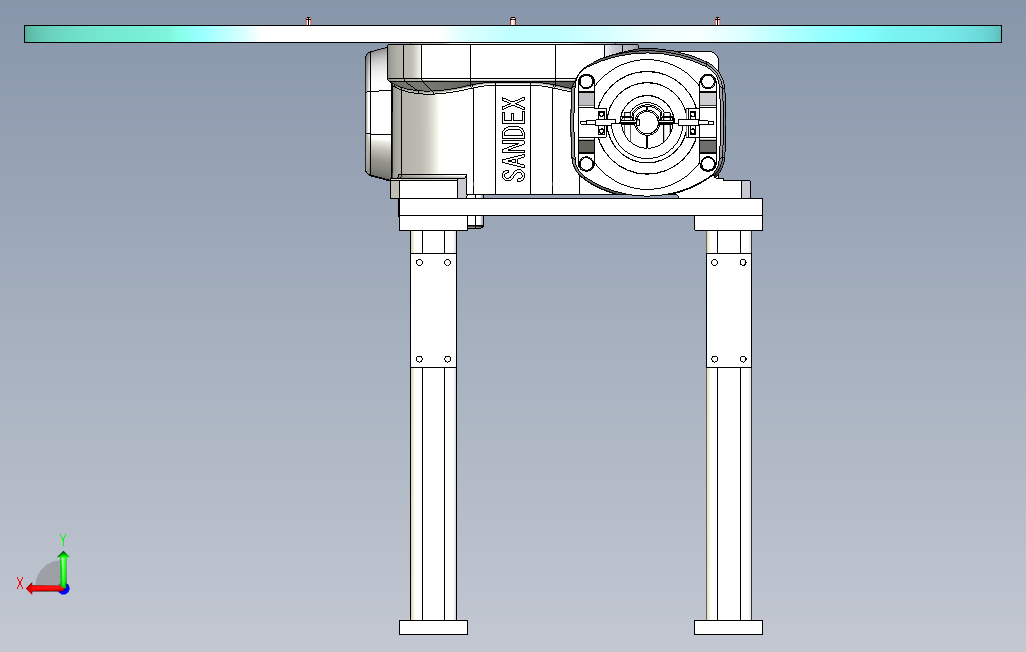This screenshot has width=1026, height=652.
Task: Select the left leg bracket plate
Action: 433,311
